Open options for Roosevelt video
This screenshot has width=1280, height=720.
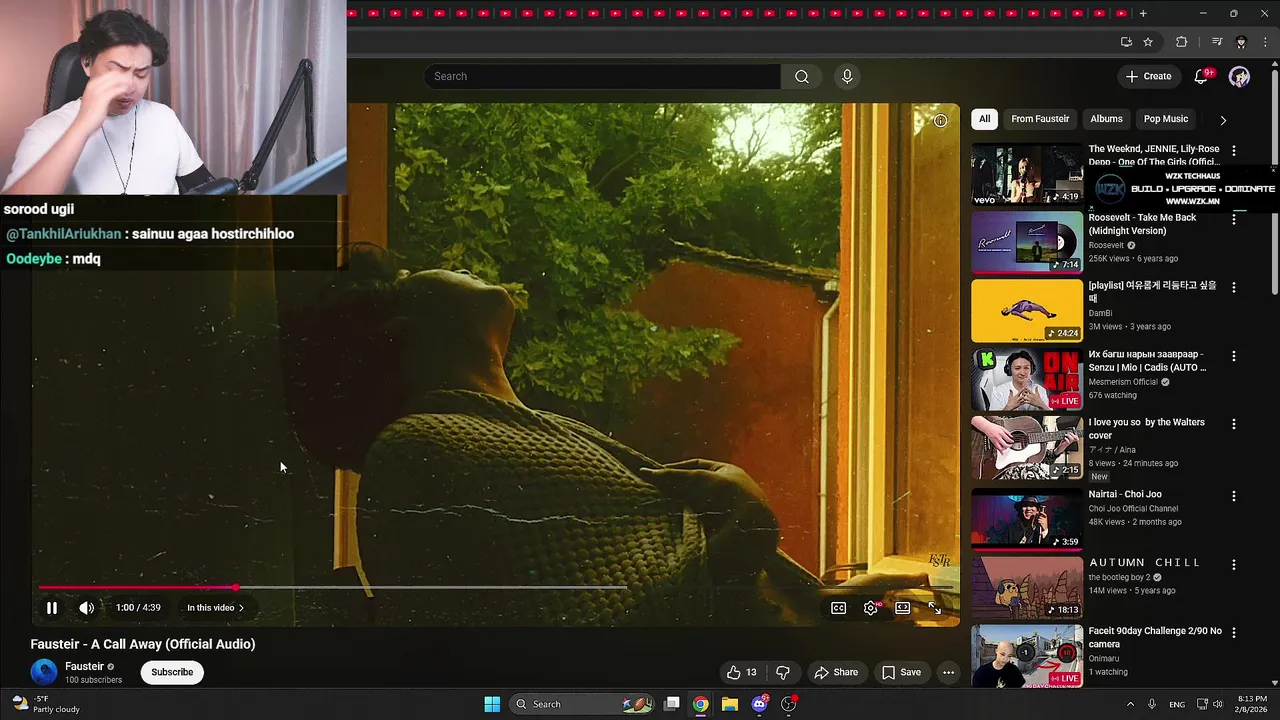pyautogui.click(x=1233, y=219)
